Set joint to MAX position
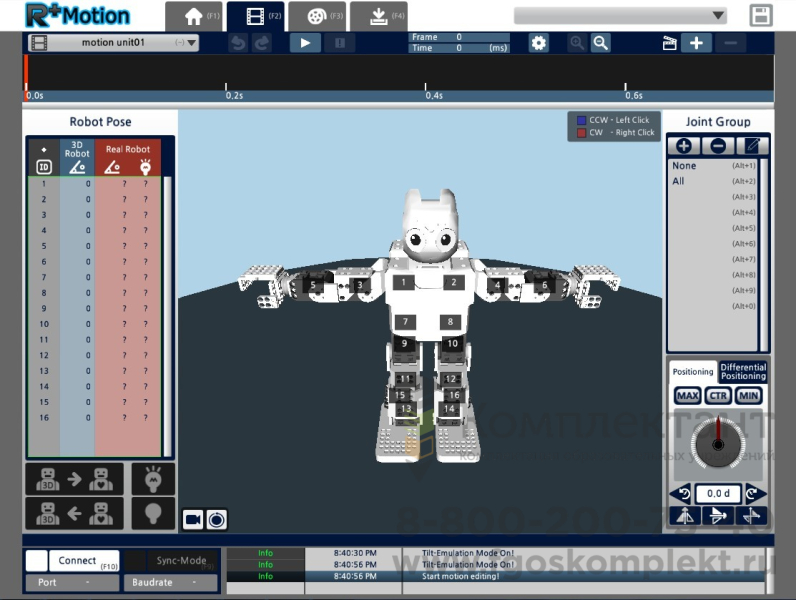Image resolution: width=796 pixels, height=600 pixels. point(687,396)
